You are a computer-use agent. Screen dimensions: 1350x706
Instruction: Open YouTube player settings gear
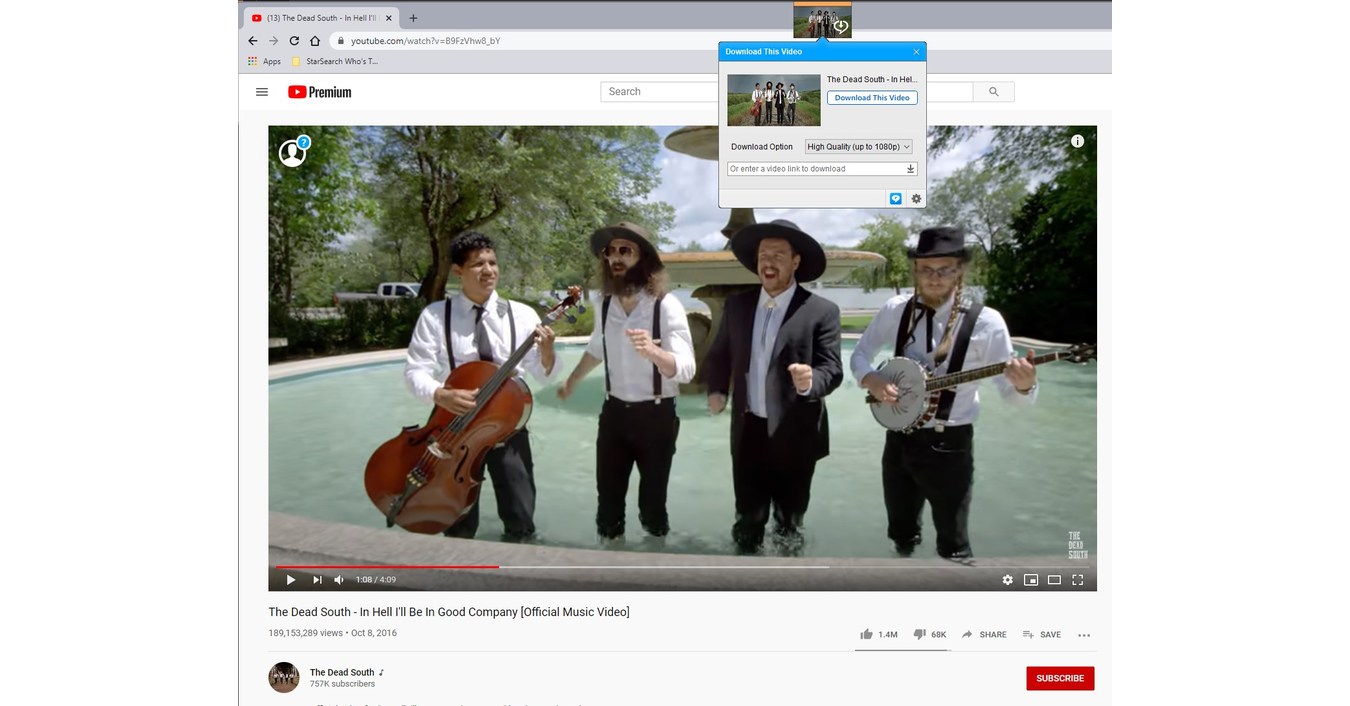tap(1008, 580)
